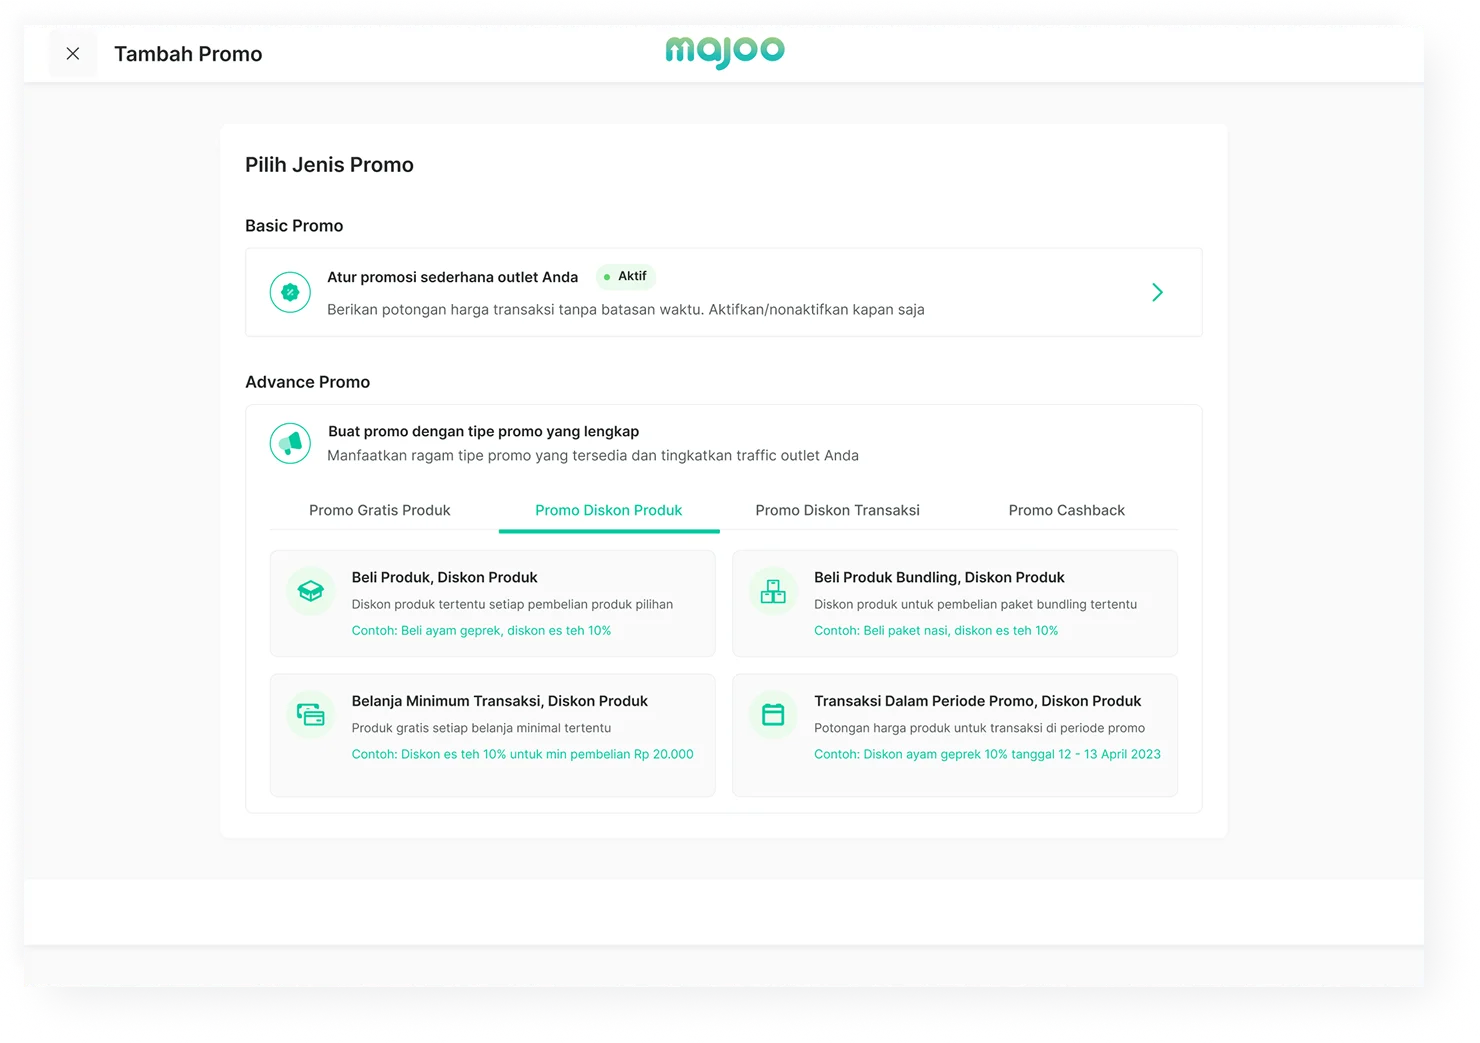Click the Aktif status badge
Screen dimensions: 1480x1043
click(626, 276)
